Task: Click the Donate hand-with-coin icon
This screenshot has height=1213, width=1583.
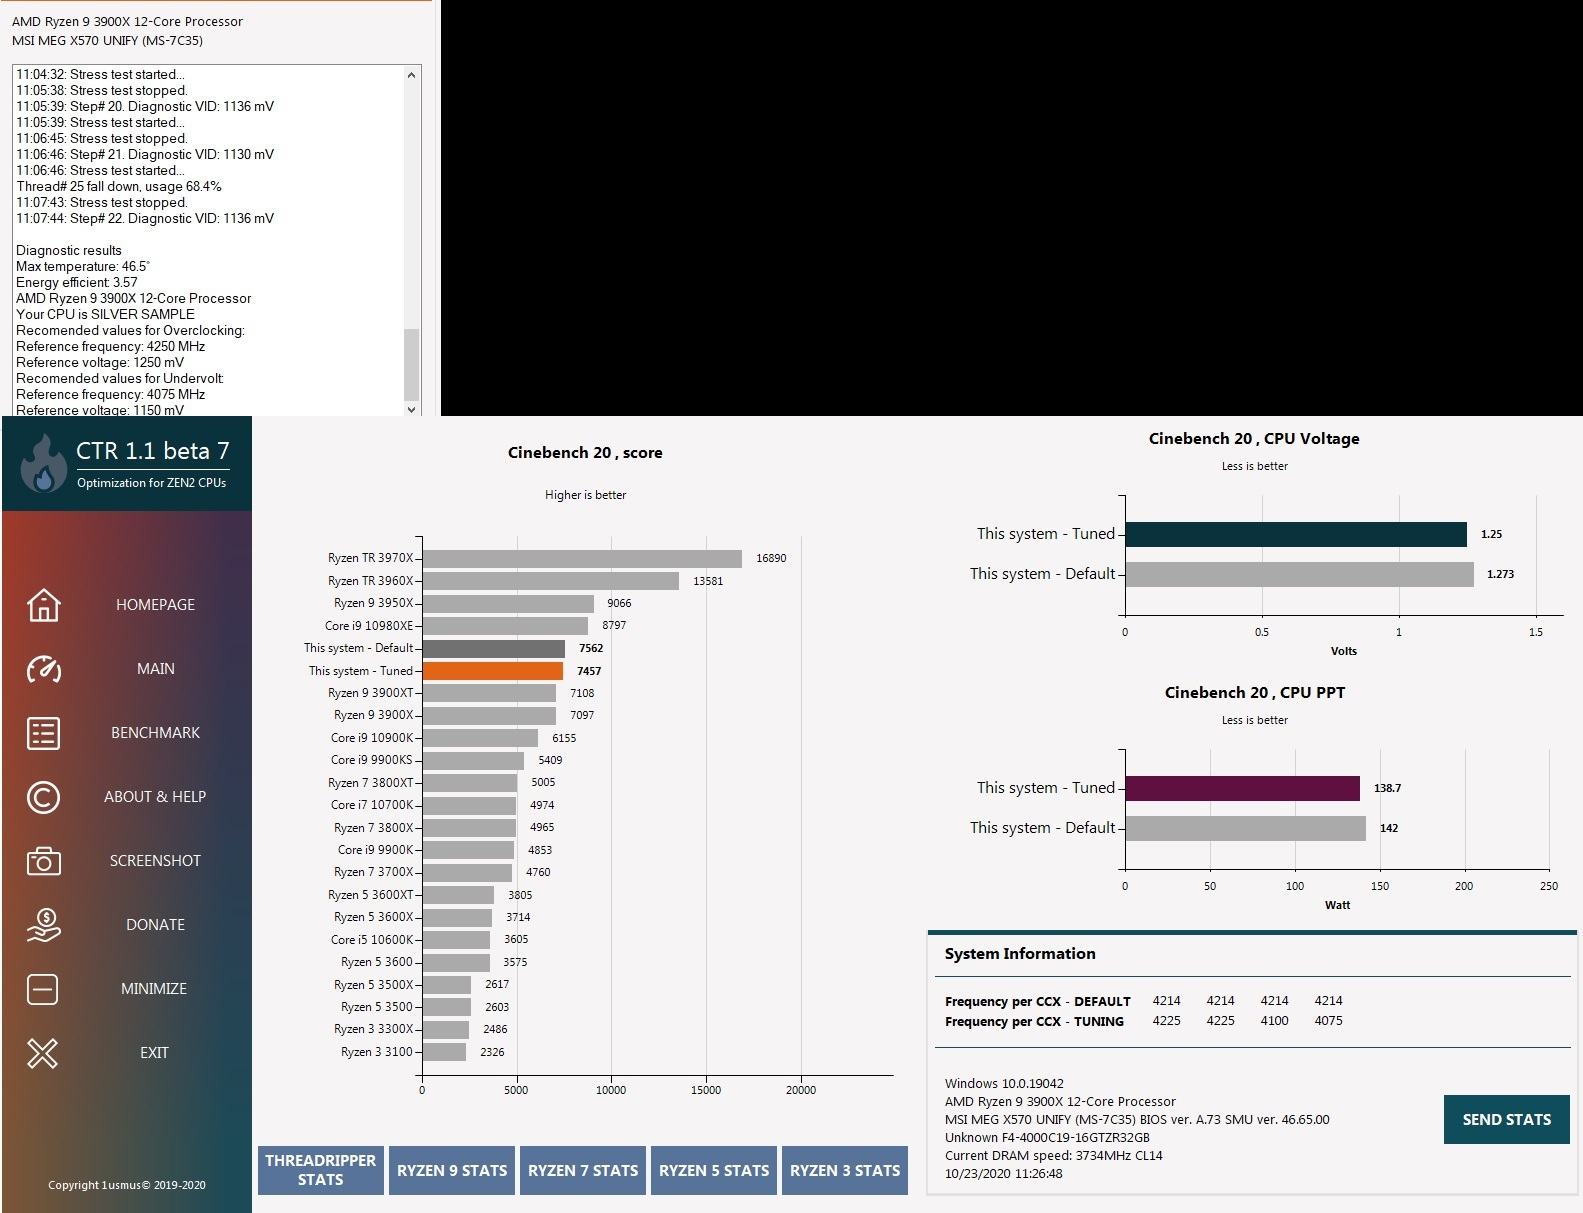Action: coord(43,925)
